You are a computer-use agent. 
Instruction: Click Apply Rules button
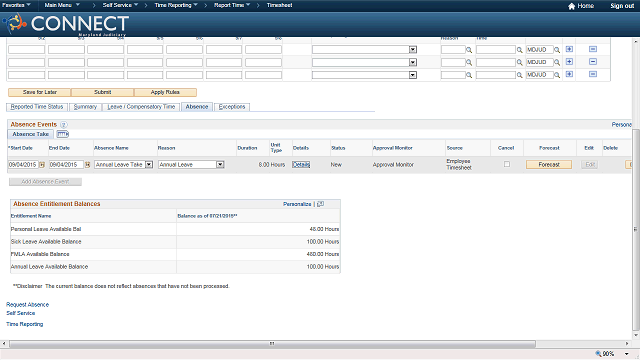pos(165,92)
